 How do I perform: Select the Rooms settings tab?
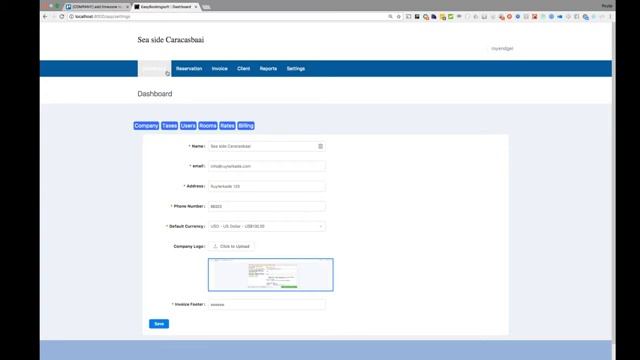click(x=208, y=126)
